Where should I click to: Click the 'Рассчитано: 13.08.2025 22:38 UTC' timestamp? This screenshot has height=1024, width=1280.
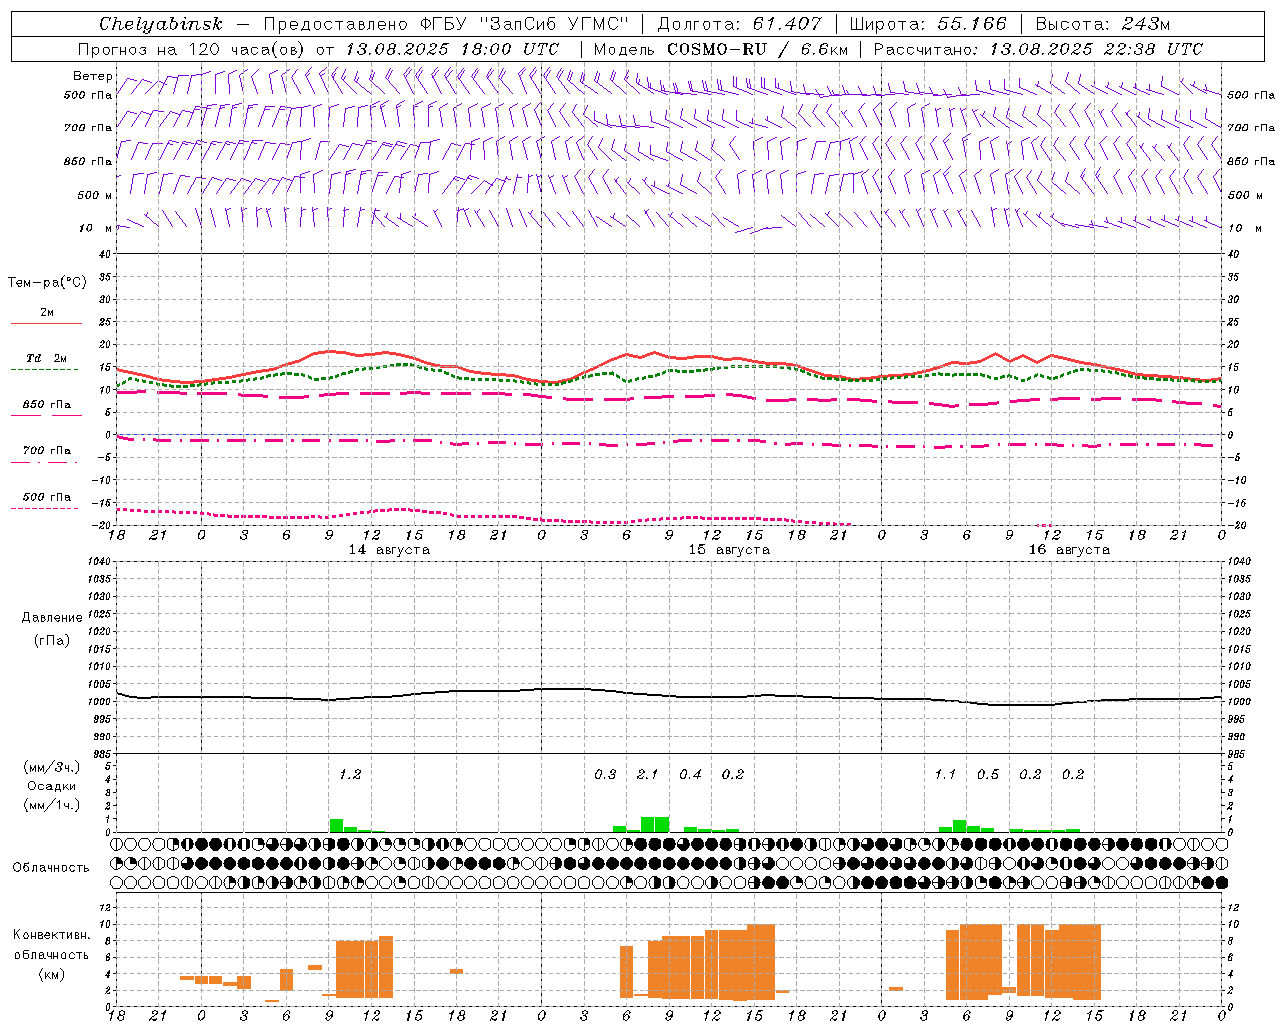1038,49
